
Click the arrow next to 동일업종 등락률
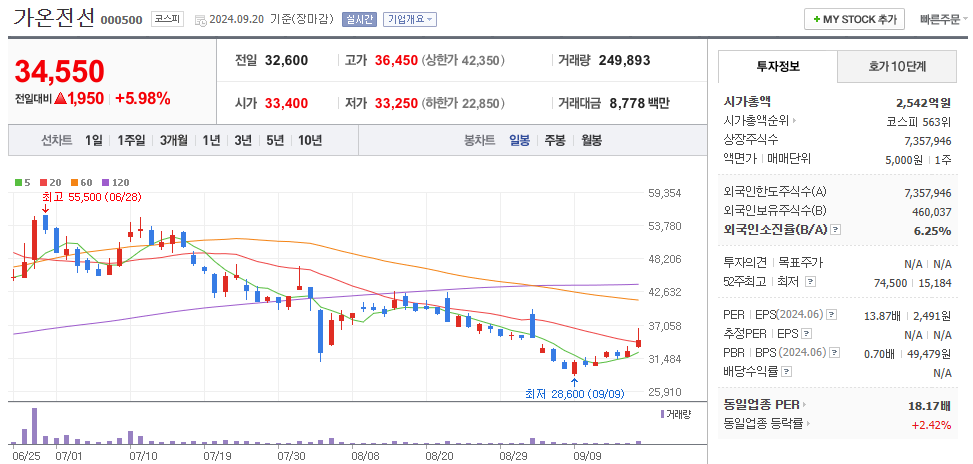point(809,424)
